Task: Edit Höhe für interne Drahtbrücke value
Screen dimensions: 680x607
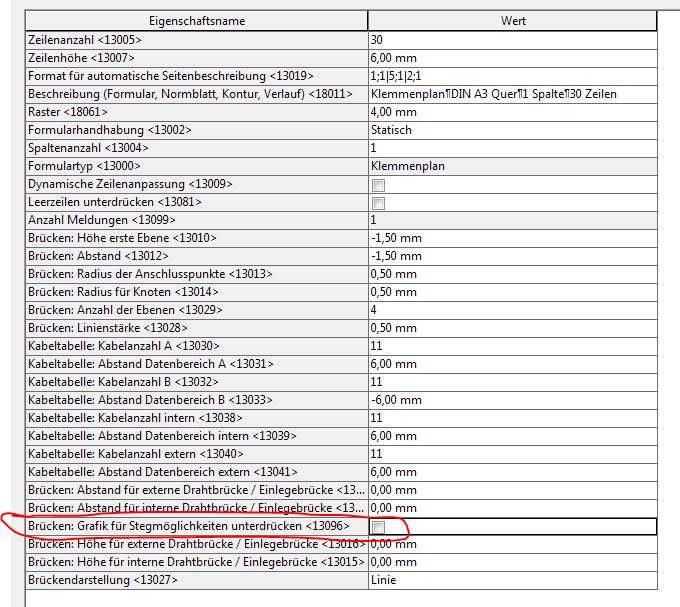Action: click(x=513, y=562)
